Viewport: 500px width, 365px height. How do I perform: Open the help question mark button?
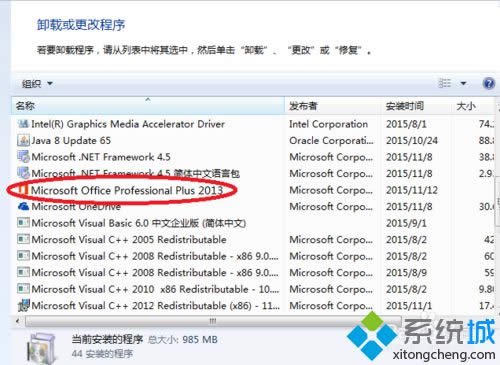[489, 83]
